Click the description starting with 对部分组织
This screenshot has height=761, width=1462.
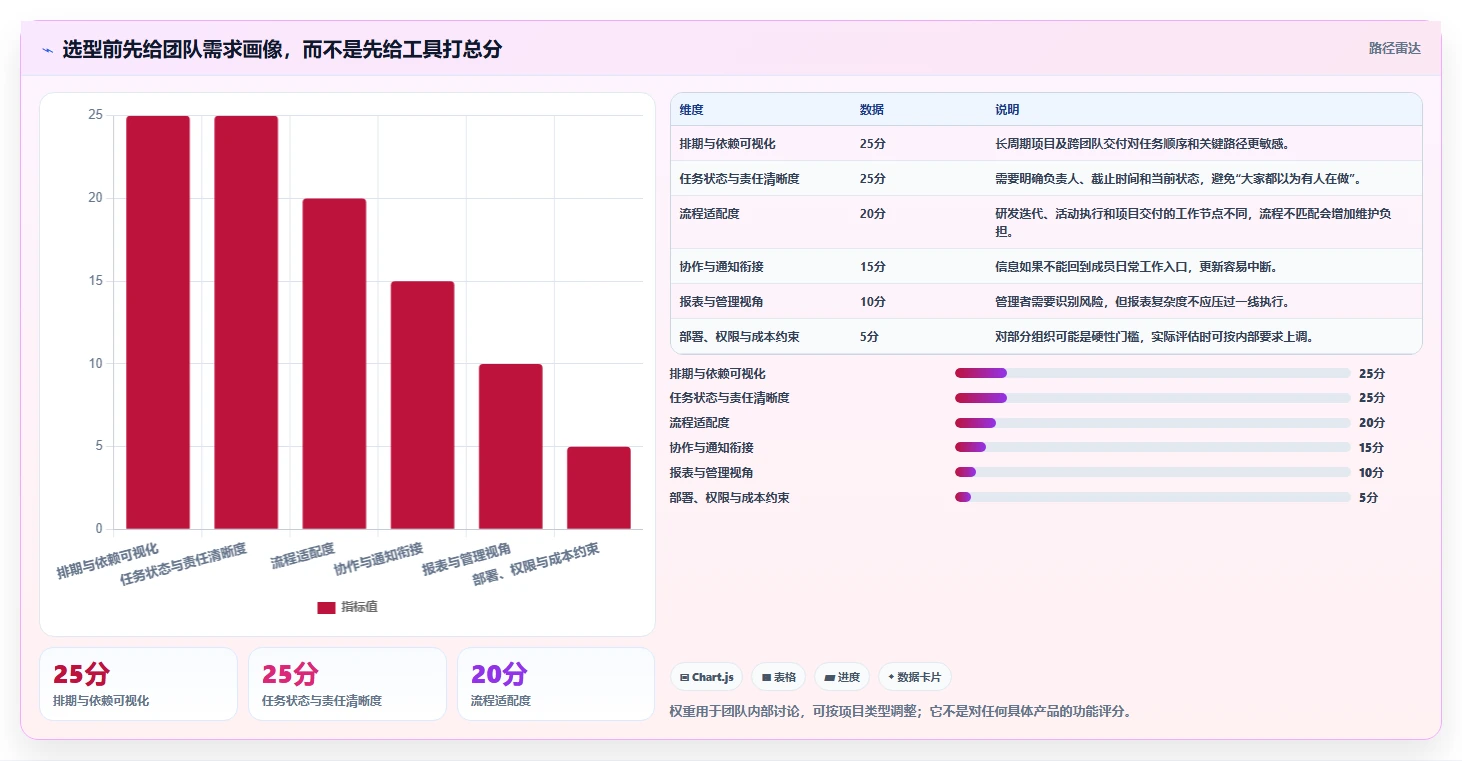(1154, 337)
